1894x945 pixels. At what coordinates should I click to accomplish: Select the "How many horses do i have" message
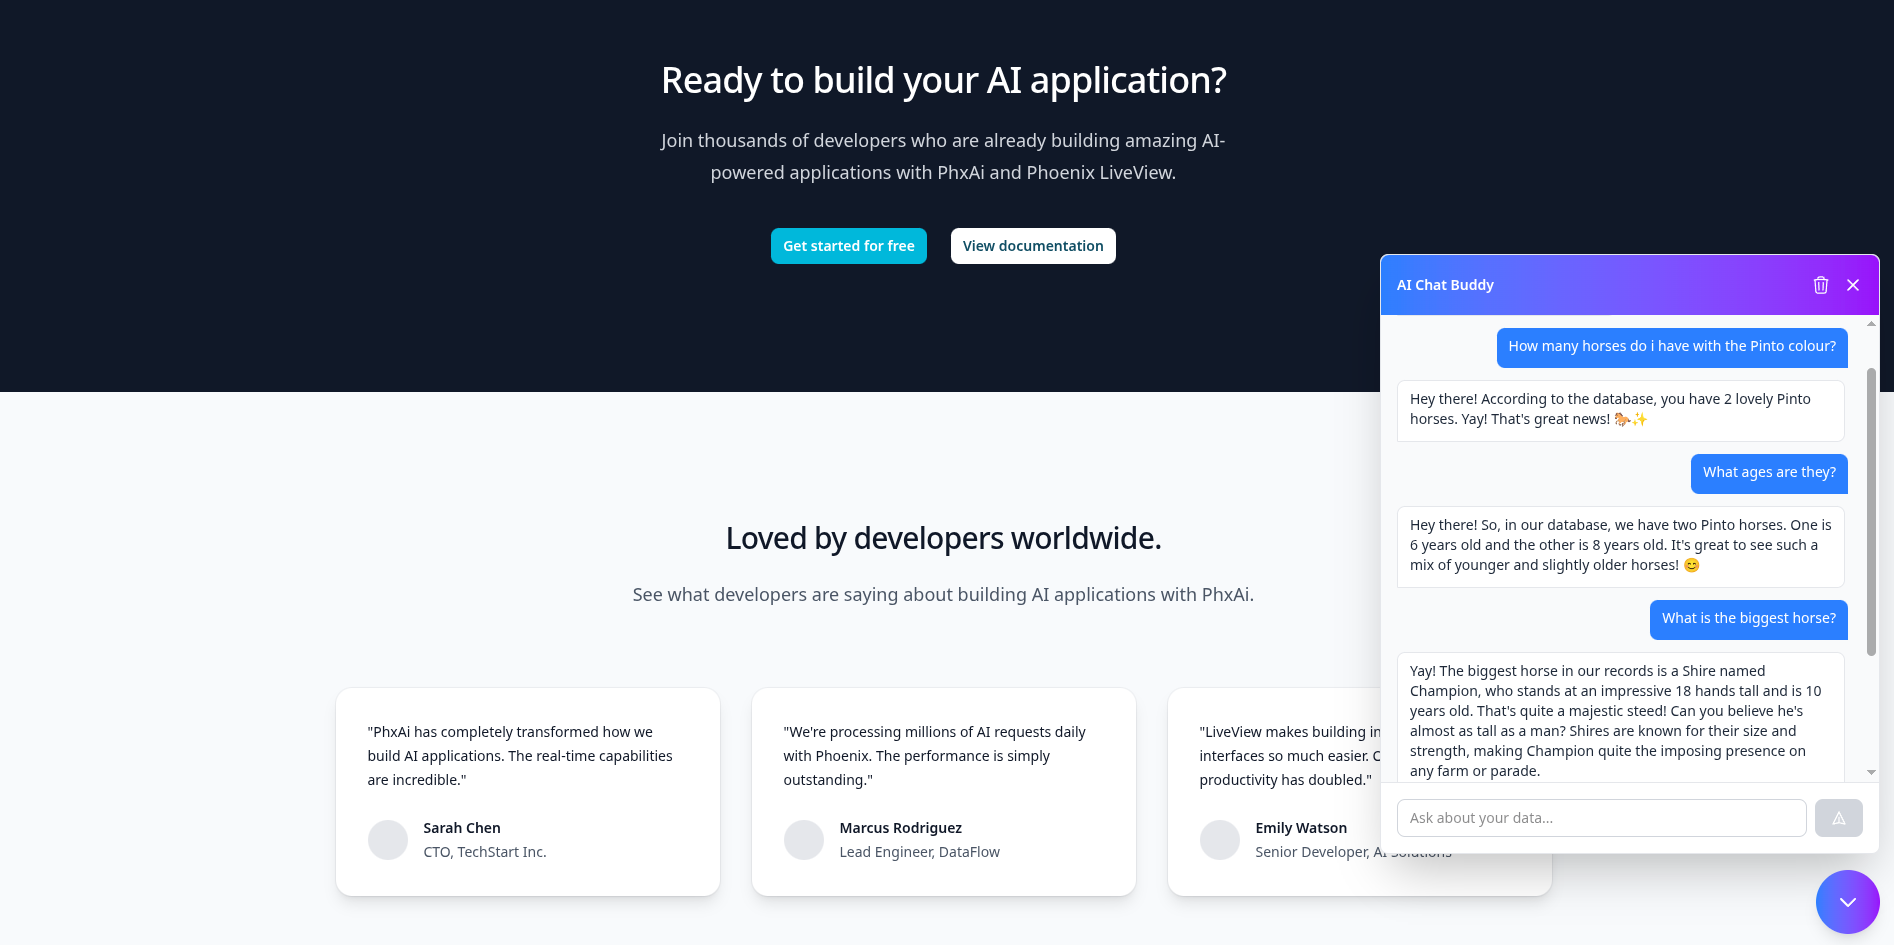click(x=1672, y=347)
